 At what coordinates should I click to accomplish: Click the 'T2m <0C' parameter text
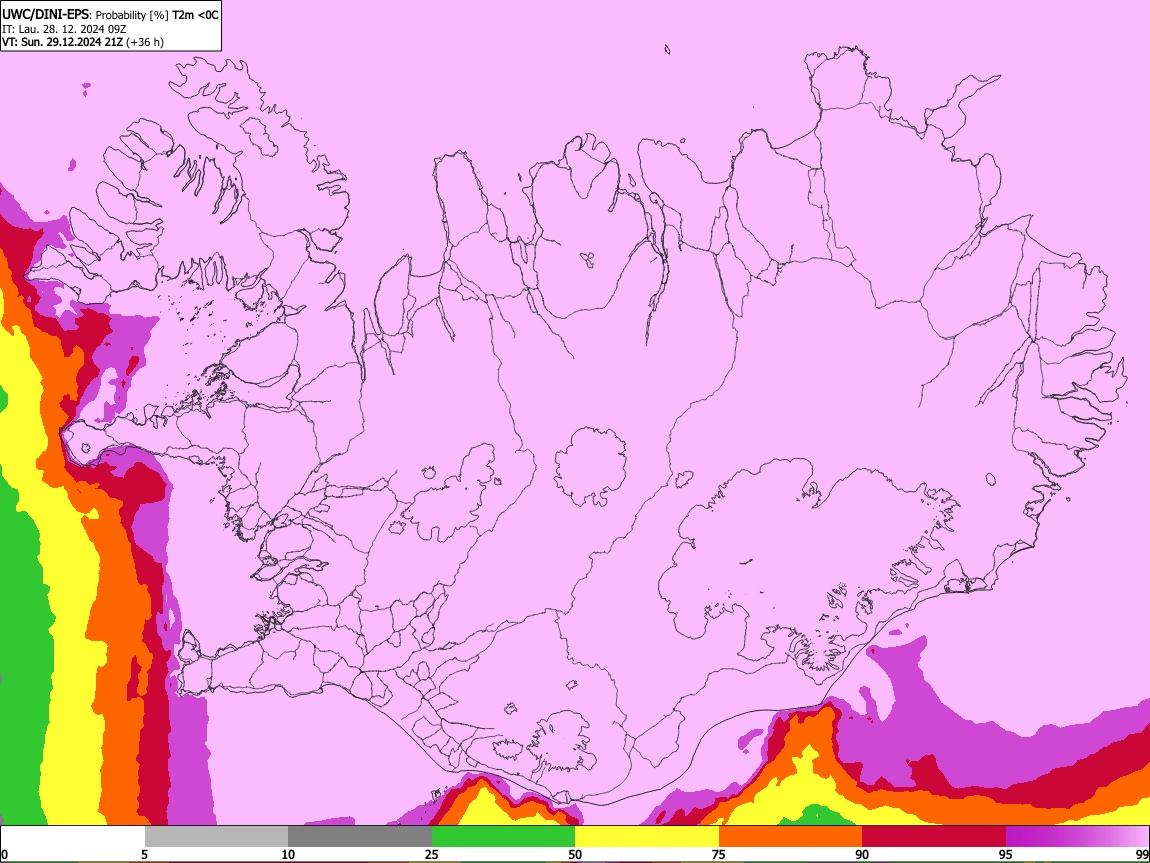coord(195,15)
